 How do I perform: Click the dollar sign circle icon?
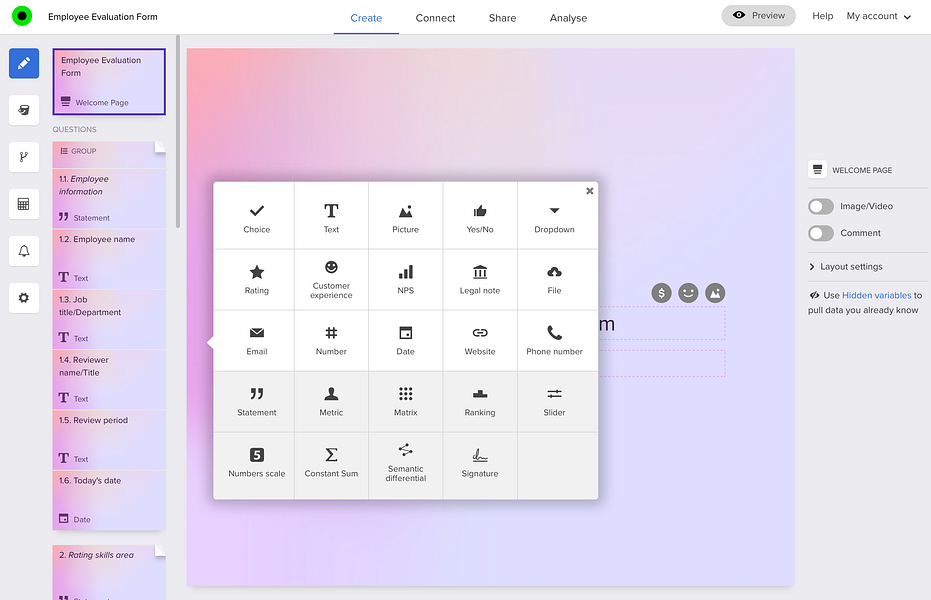pos(661,293)
